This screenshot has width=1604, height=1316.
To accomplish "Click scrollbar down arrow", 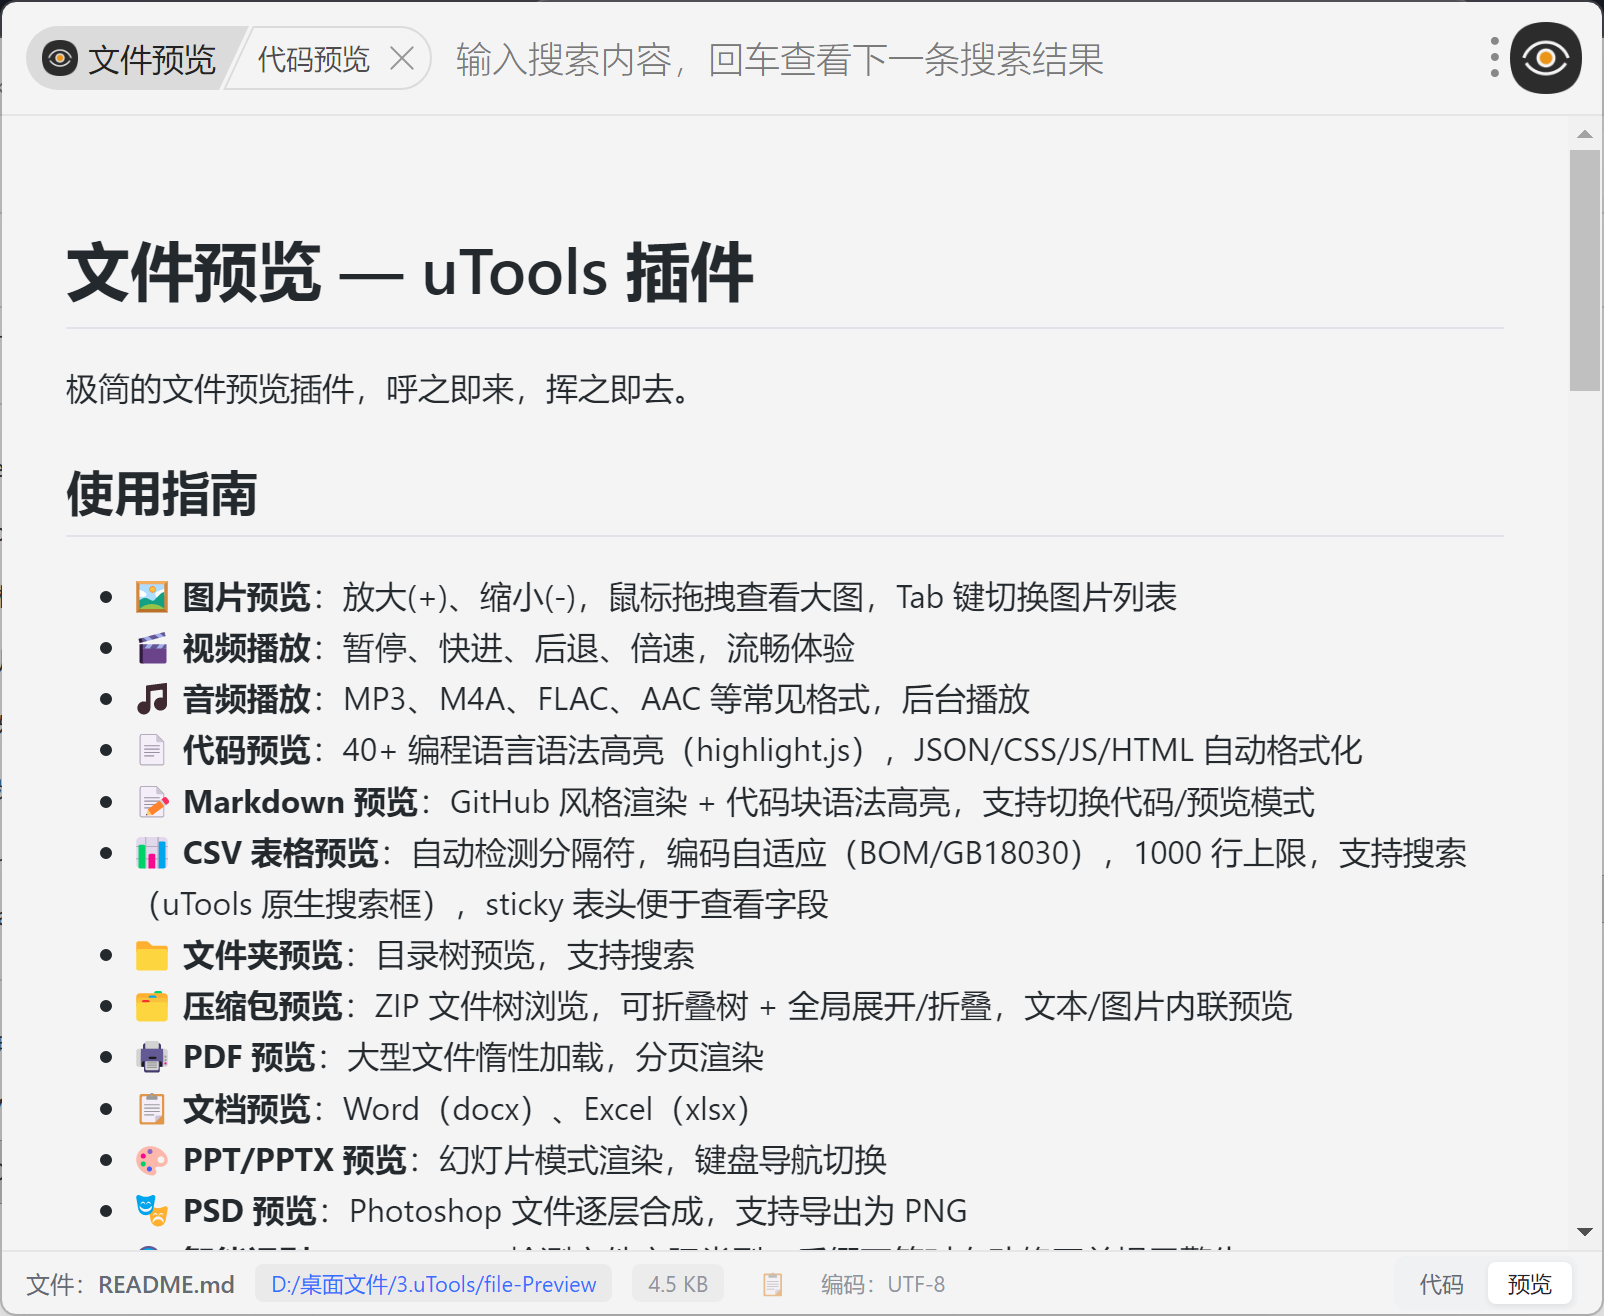I will [x=1584, y=1232].
